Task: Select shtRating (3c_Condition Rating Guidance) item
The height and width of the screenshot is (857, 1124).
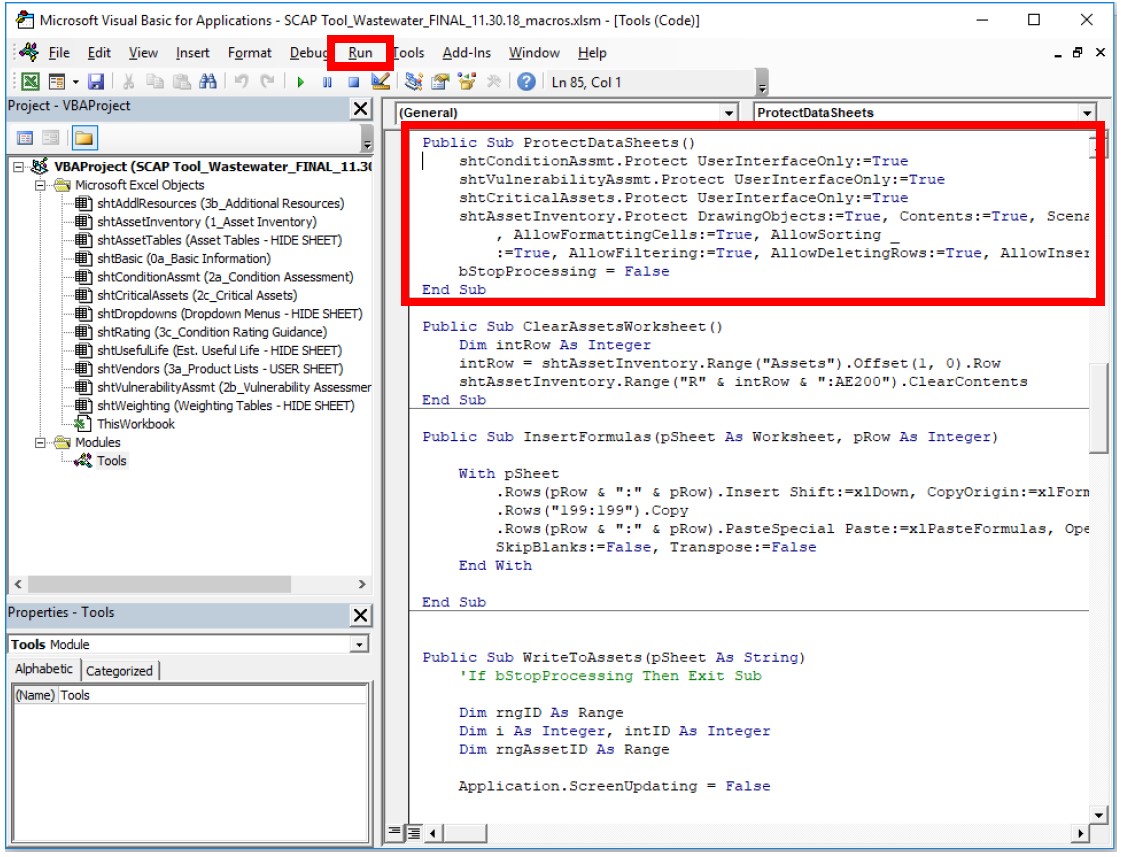Action: tap(211, 332)
